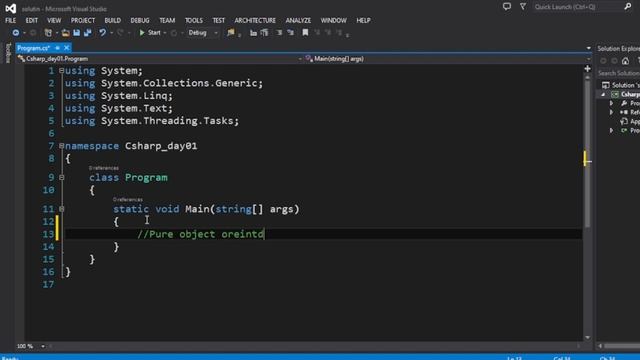Open the BUILD menu
This screenshot has height=360, width=640.
tap(113, 20)
